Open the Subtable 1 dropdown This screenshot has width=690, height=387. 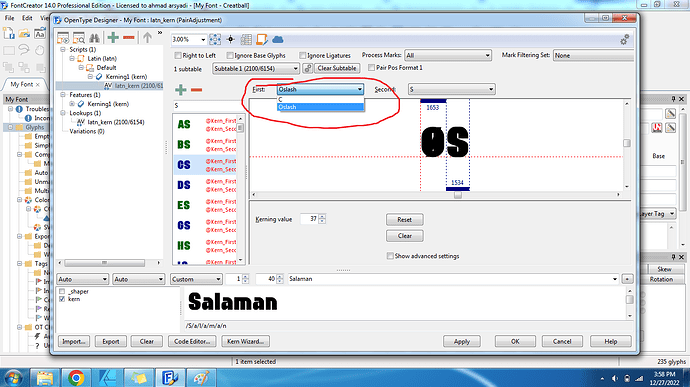[x=256, y=69]
